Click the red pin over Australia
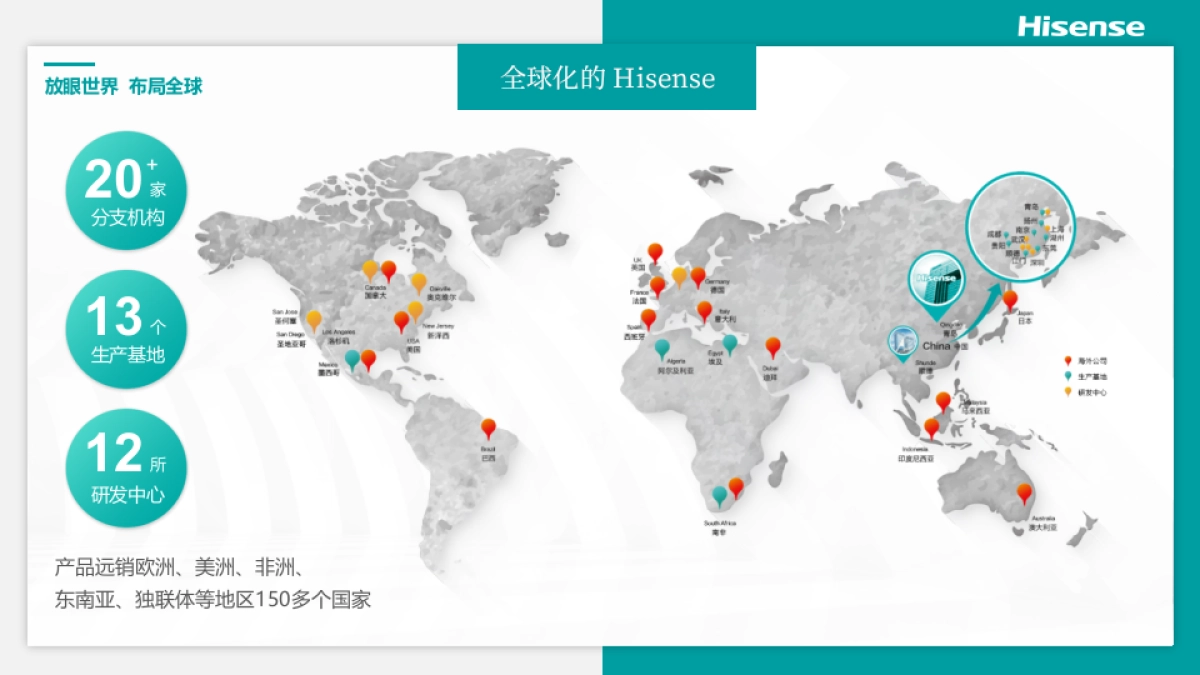This screenshot has height=675, width=1200. point(1024,492)
